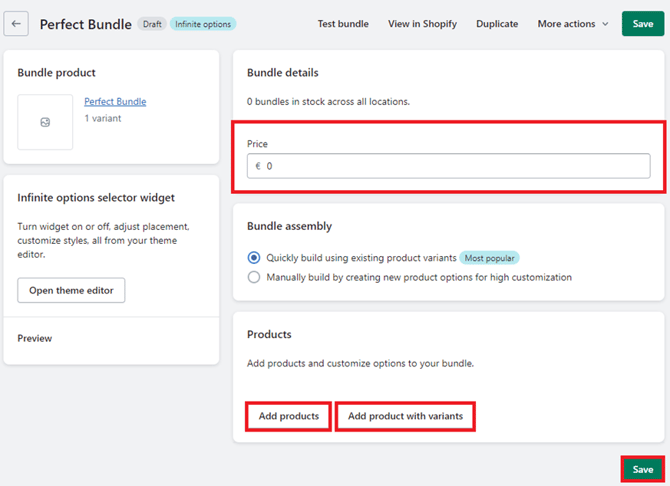
Task: Click the Preview section label
Action: coord(35,338)
